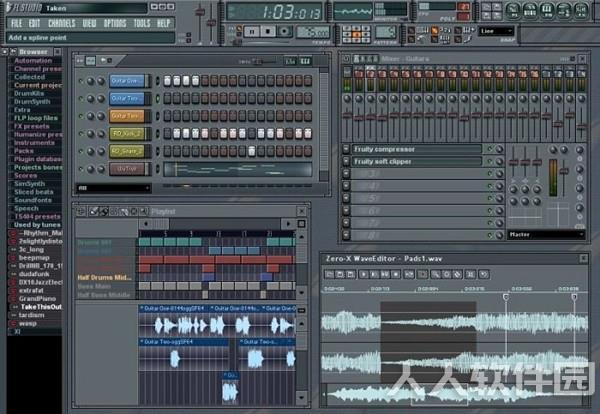Disable the Fruity soft clipper effect LED
The width and height of the screenshot is (600, 414).
click(x=490, y=162)
